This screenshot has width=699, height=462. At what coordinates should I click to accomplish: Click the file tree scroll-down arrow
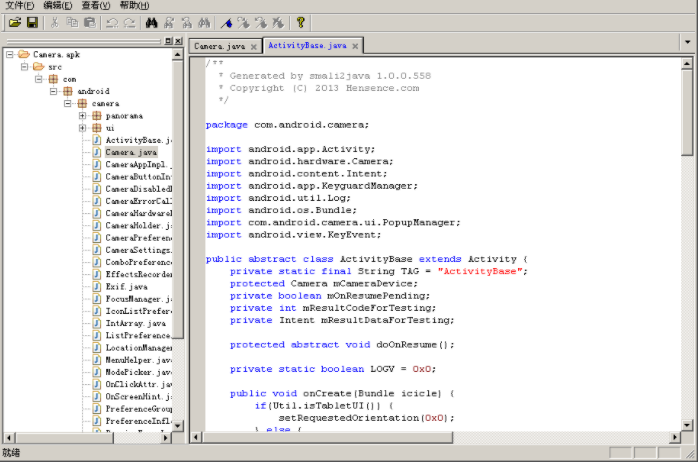click(178, 425)
